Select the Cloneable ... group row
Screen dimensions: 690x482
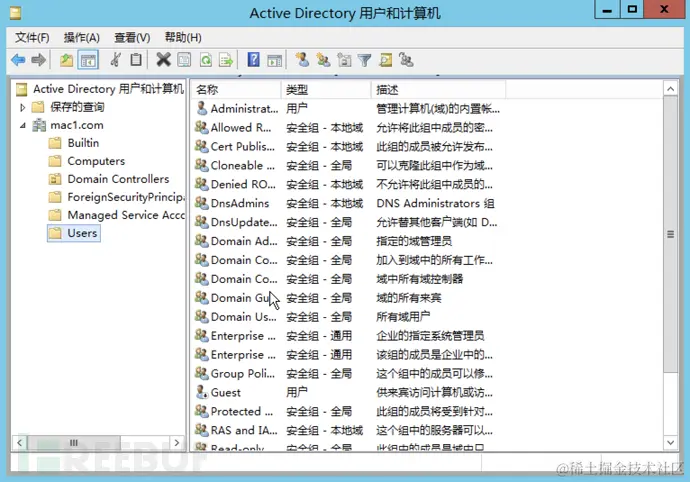click(x=347, y=165)
